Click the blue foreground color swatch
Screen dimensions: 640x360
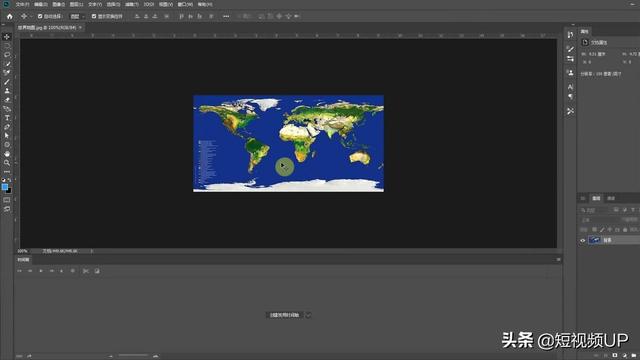click(x=4, y=187)
